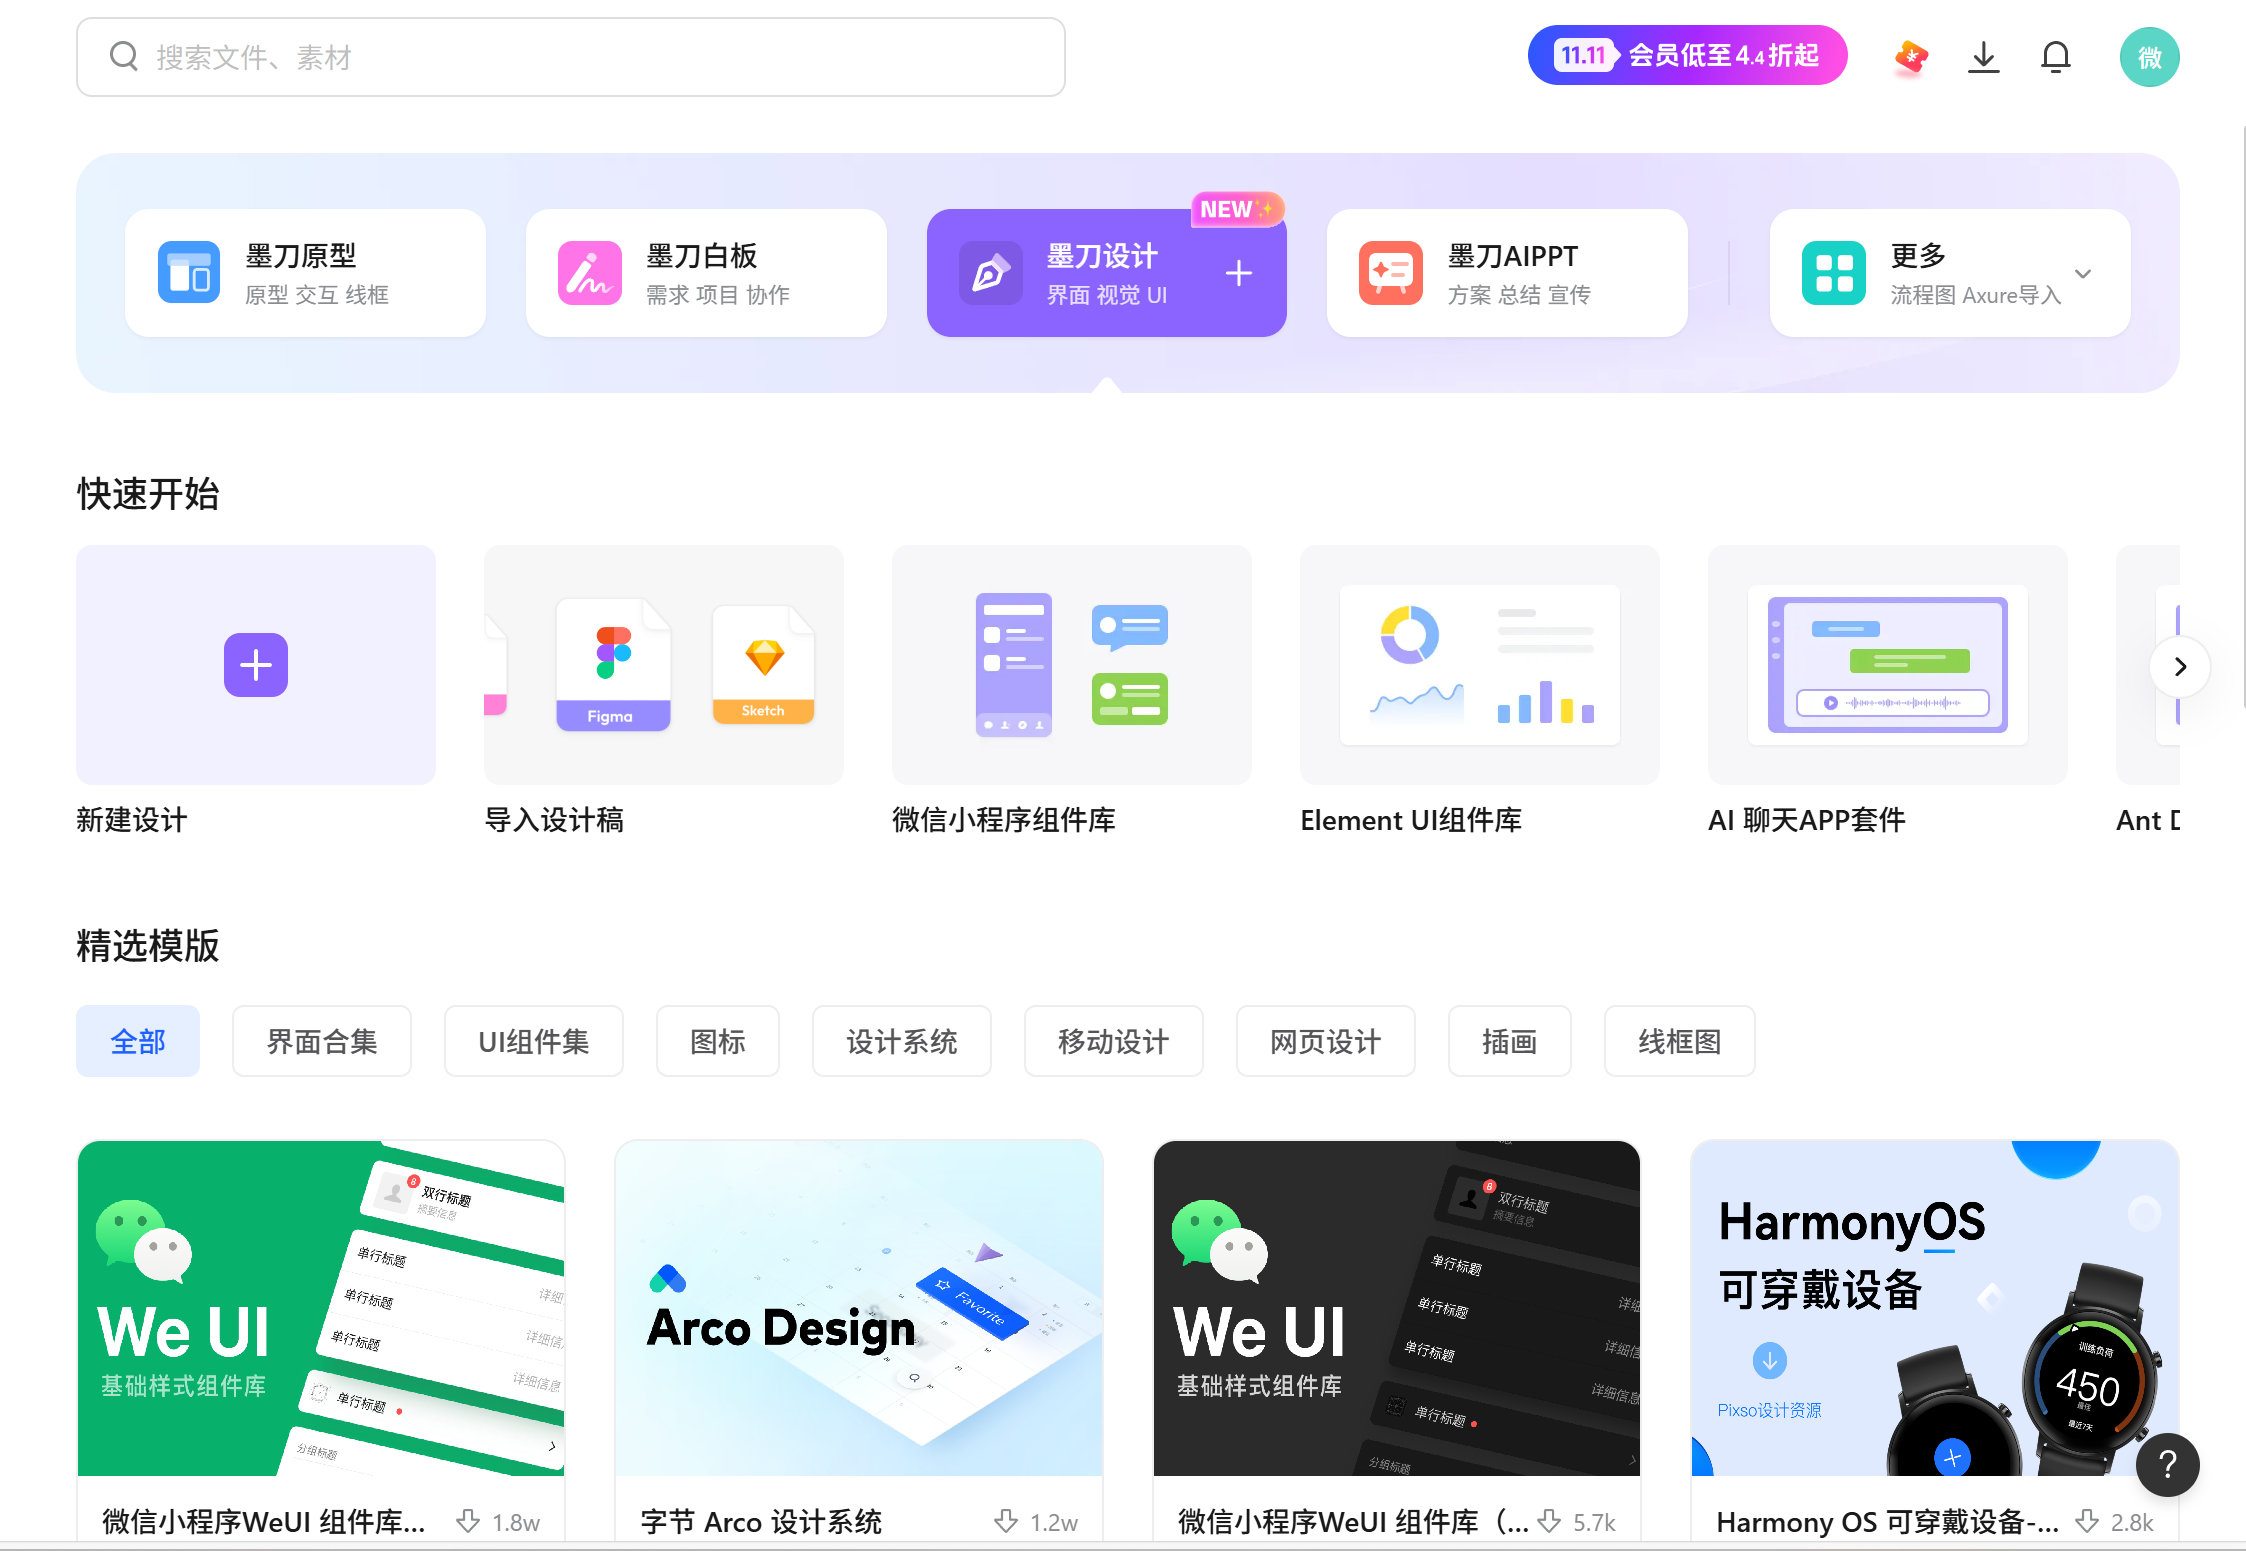Image resolution: width=2246 pixels, height=1551 pixels.
Task: Click the Sketch icon in 导入设计稿
Action: (x=763, y=663)
